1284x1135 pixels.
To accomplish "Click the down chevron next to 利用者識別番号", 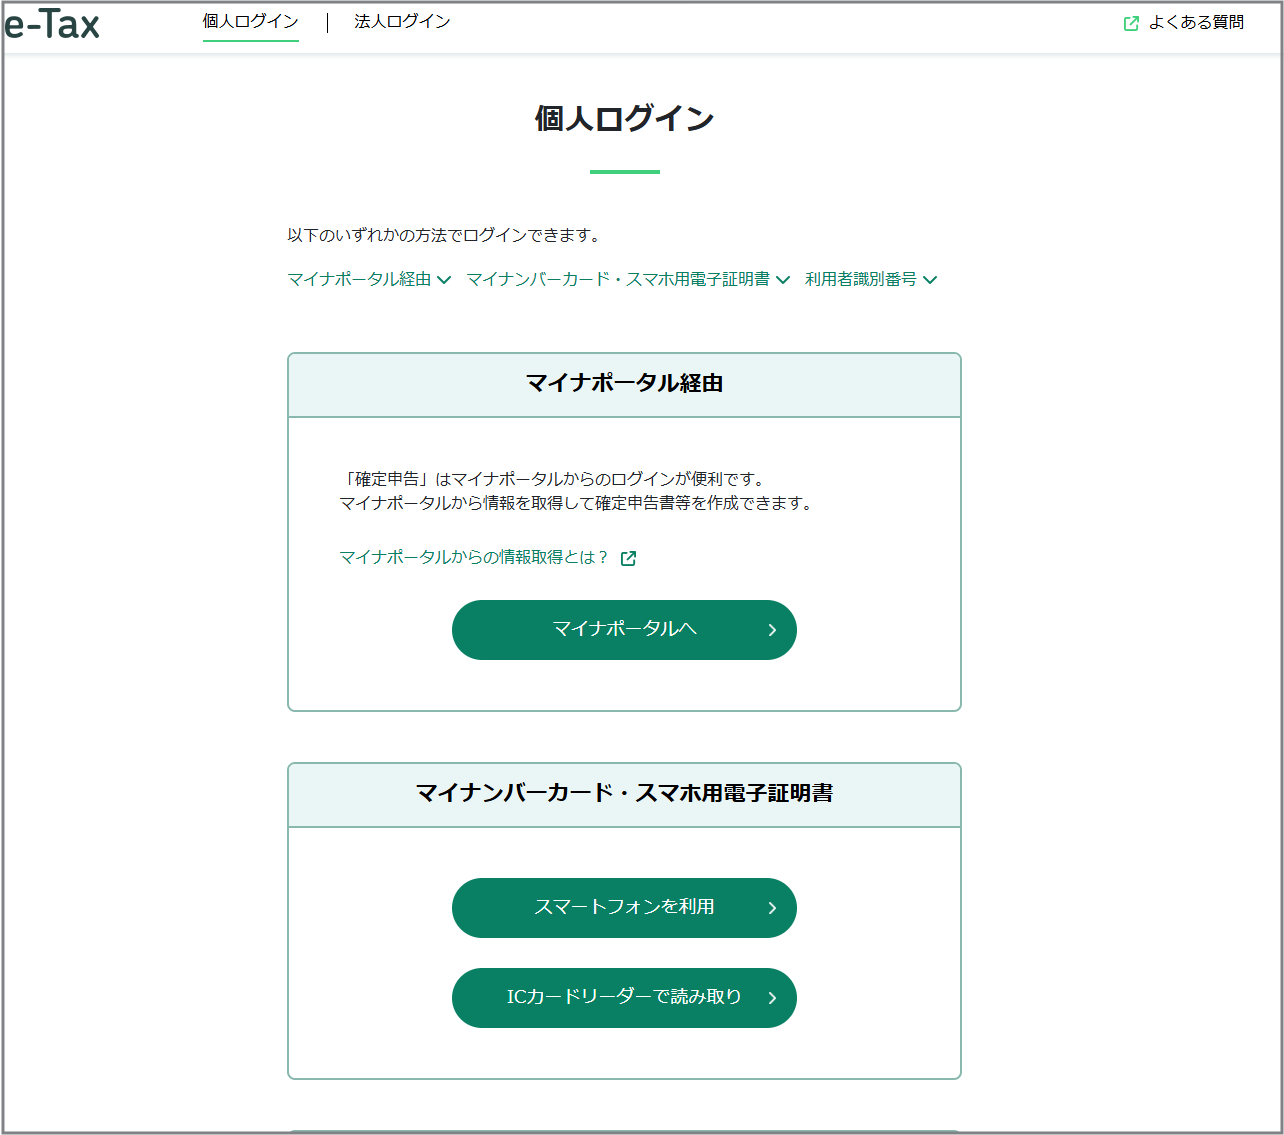I will pos(931,280).
